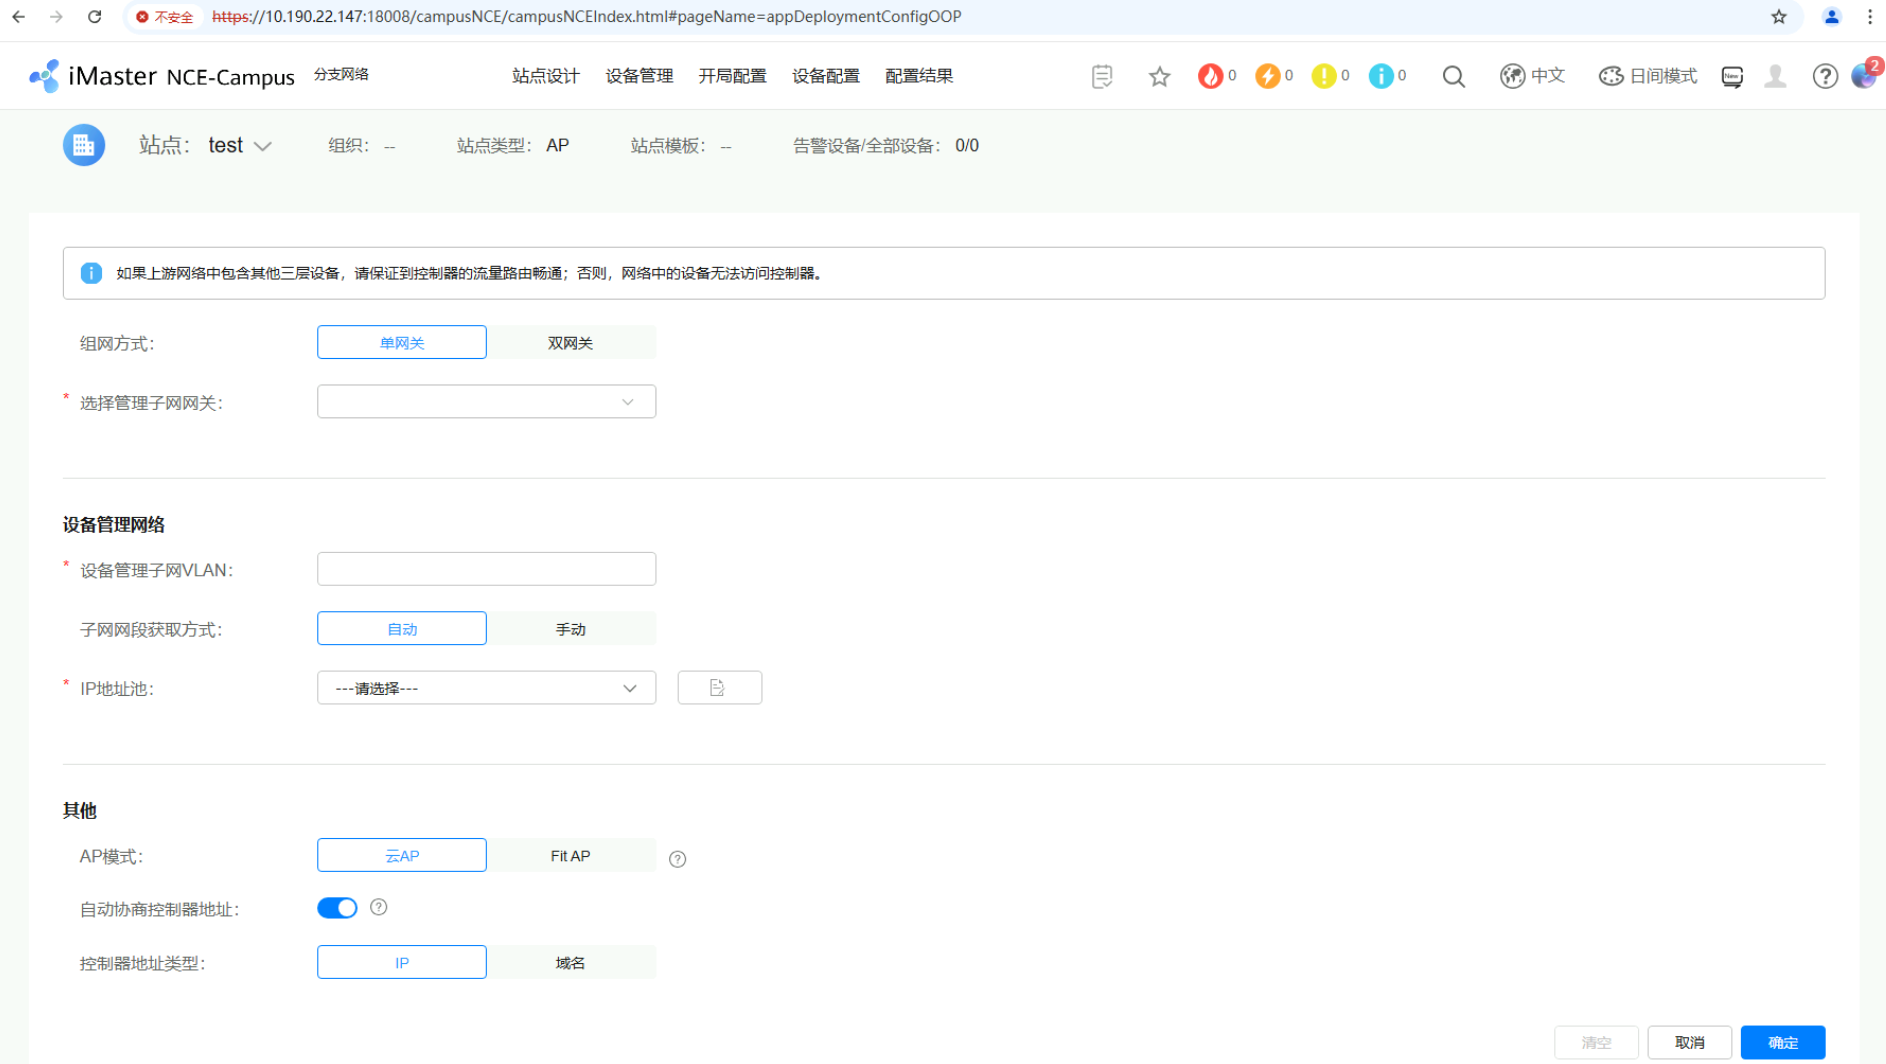The image size is (1886, 1064).
Task: Click the orange major alarm icon
Action: point(1267,76)
